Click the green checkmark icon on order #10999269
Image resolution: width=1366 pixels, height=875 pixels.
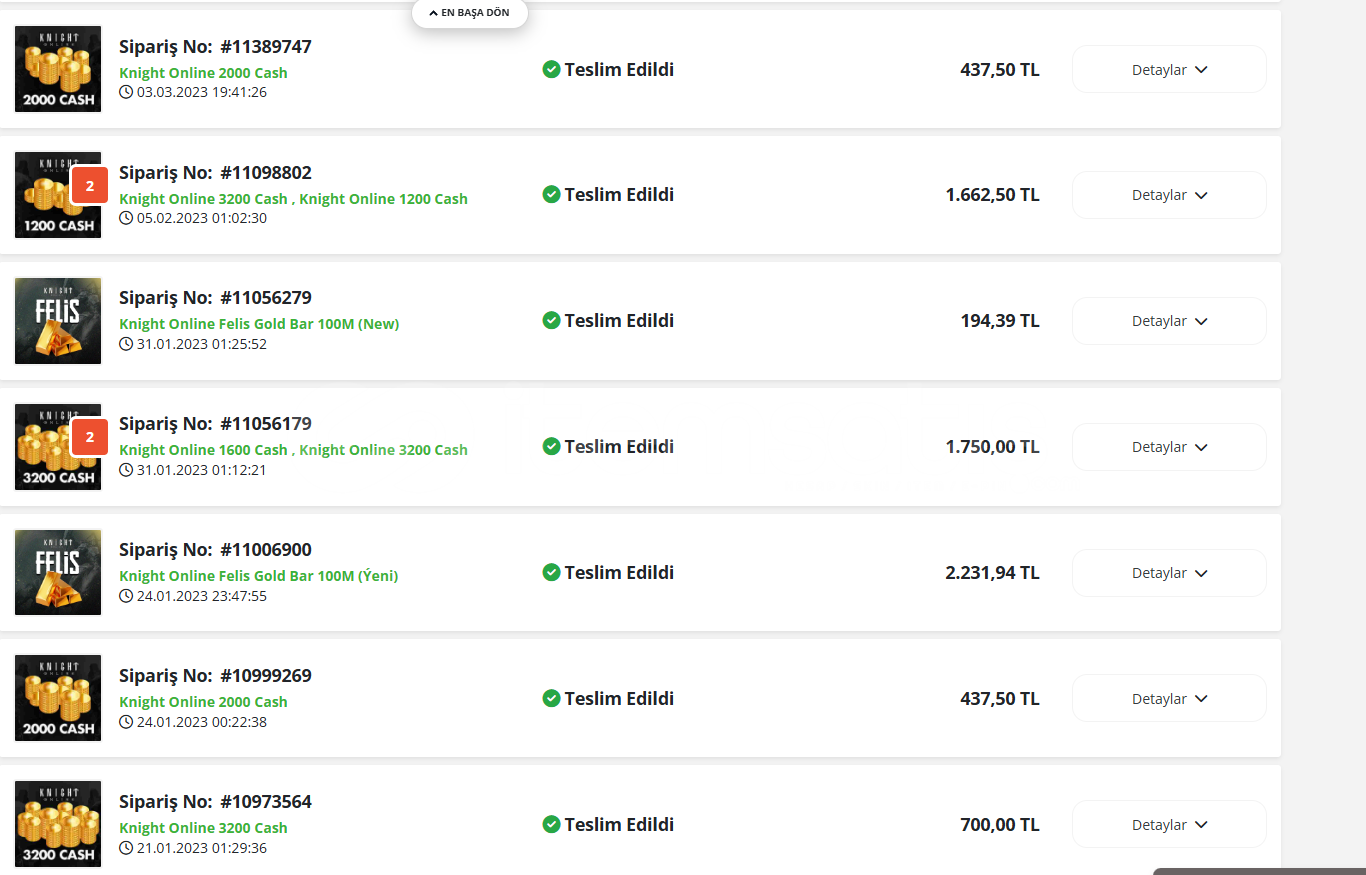click(551, 698)
